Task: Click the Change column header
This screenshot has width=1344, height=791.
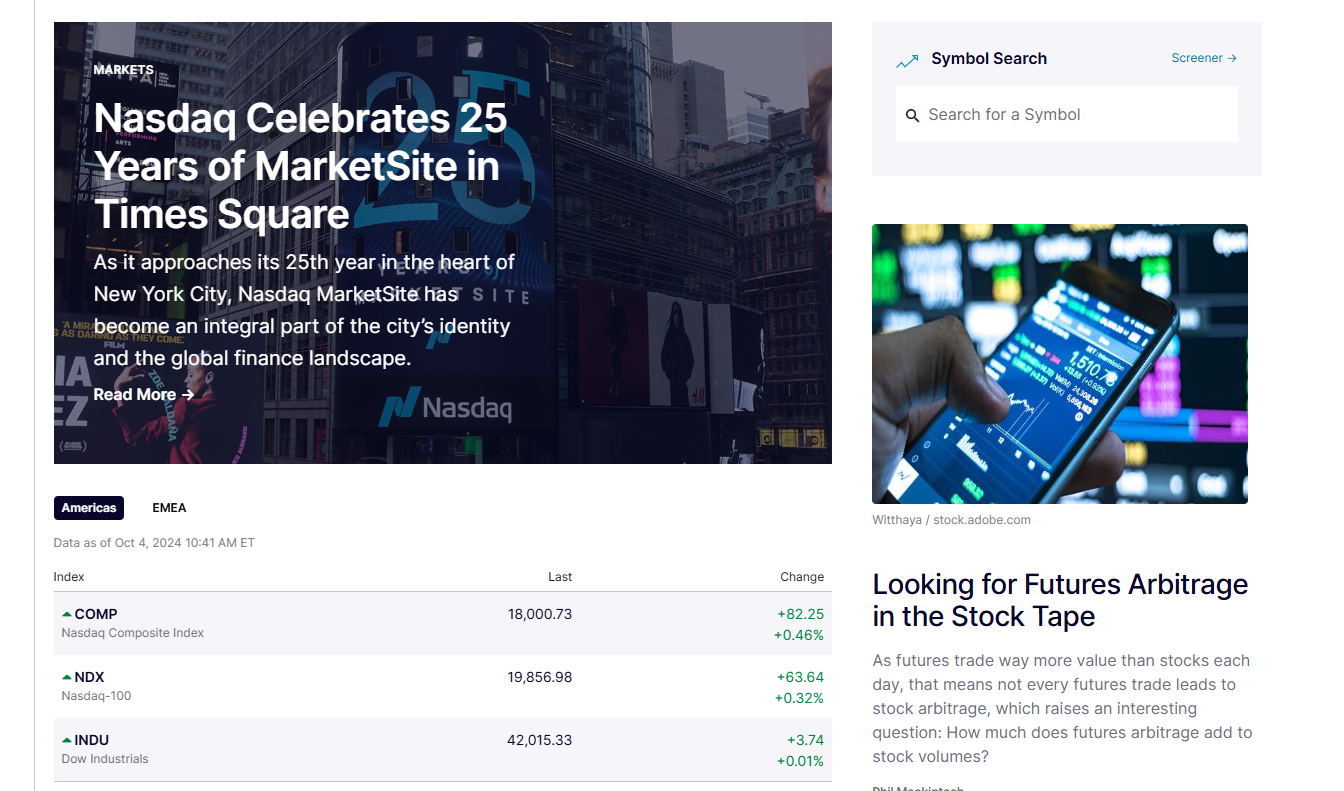Action: tap(802, 577)
